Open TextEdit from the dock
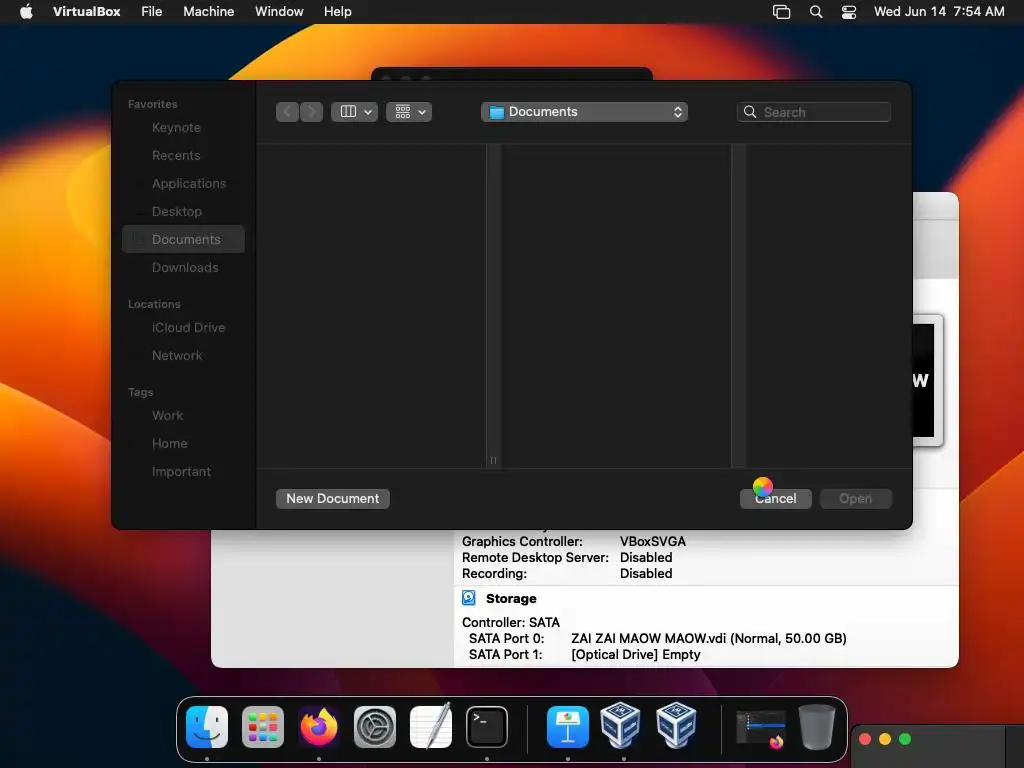 [431, 727]
